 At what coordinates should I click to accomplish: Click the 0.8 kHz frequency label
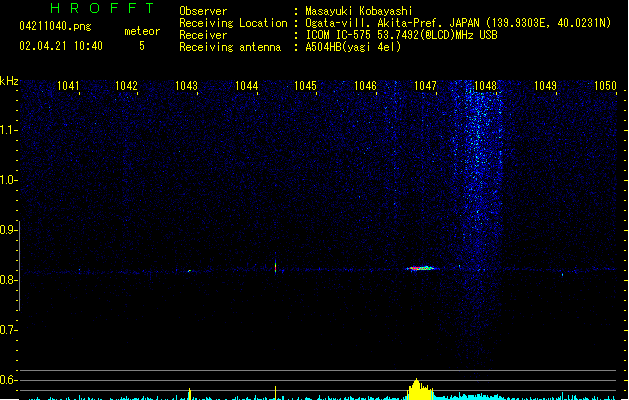point(8,280)
